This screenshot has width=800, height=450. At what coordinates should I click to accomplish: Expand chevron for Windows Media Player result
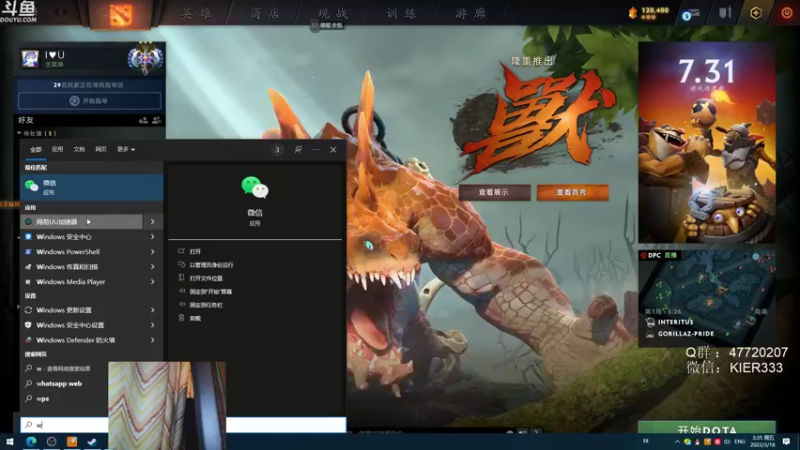(152, 282)
